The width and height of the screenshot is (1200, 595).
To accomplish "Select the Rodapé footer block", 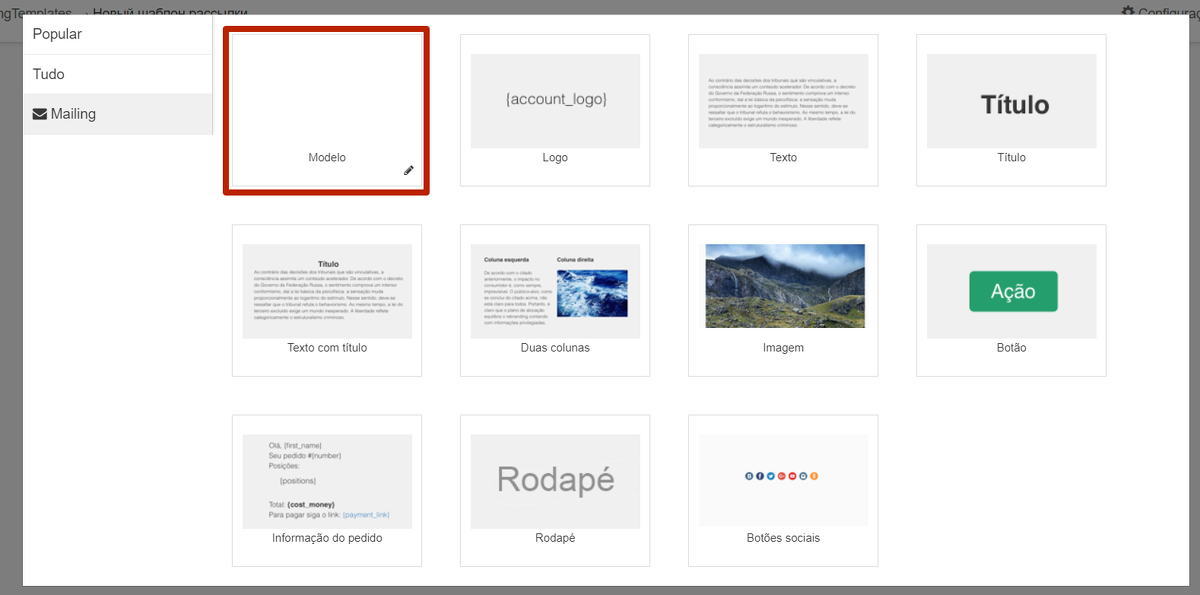I will (x=555, y=490).
